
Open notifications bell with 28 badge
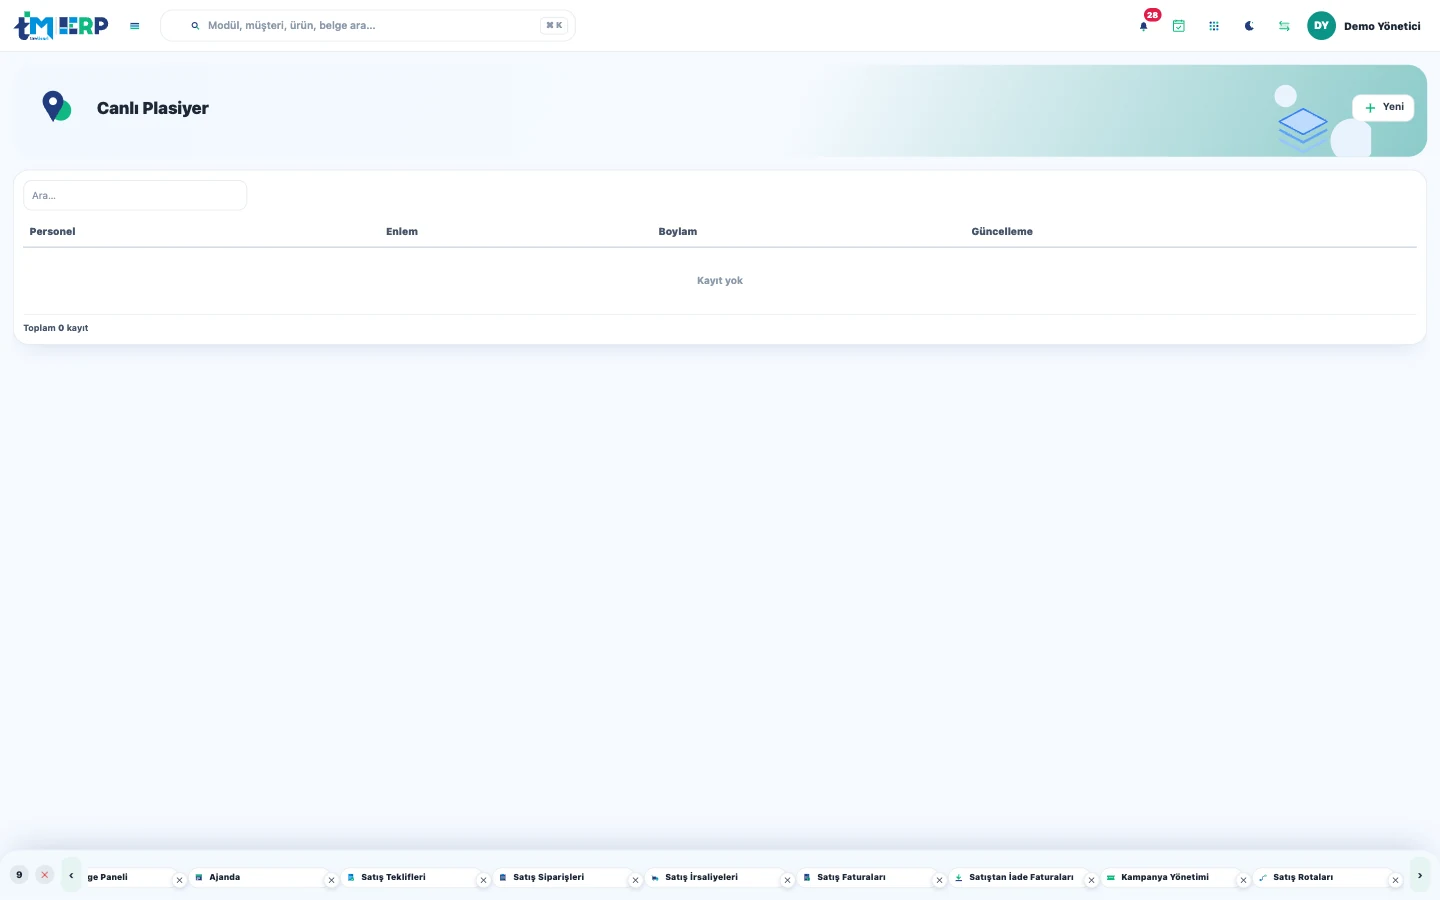pyautogui.click(x=1144, y=26)
